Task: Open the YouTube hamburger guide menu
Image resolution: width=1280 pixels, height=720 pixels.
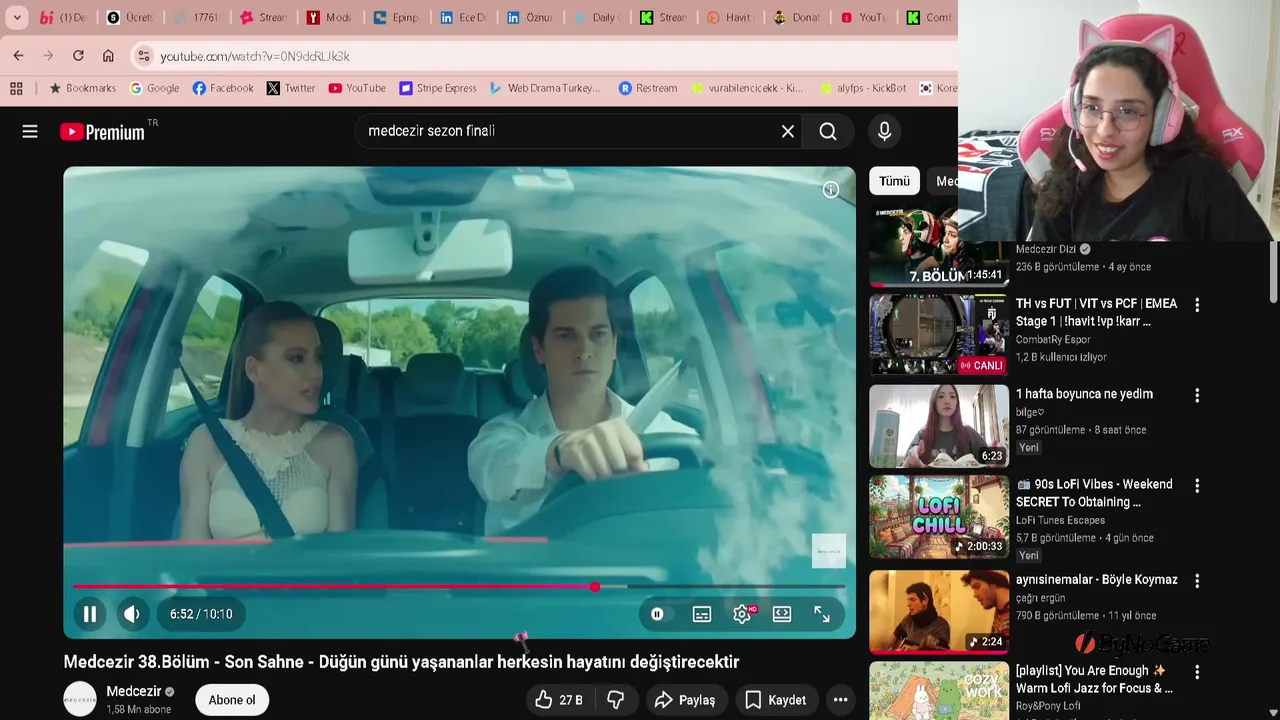Action: click(30, 131)
